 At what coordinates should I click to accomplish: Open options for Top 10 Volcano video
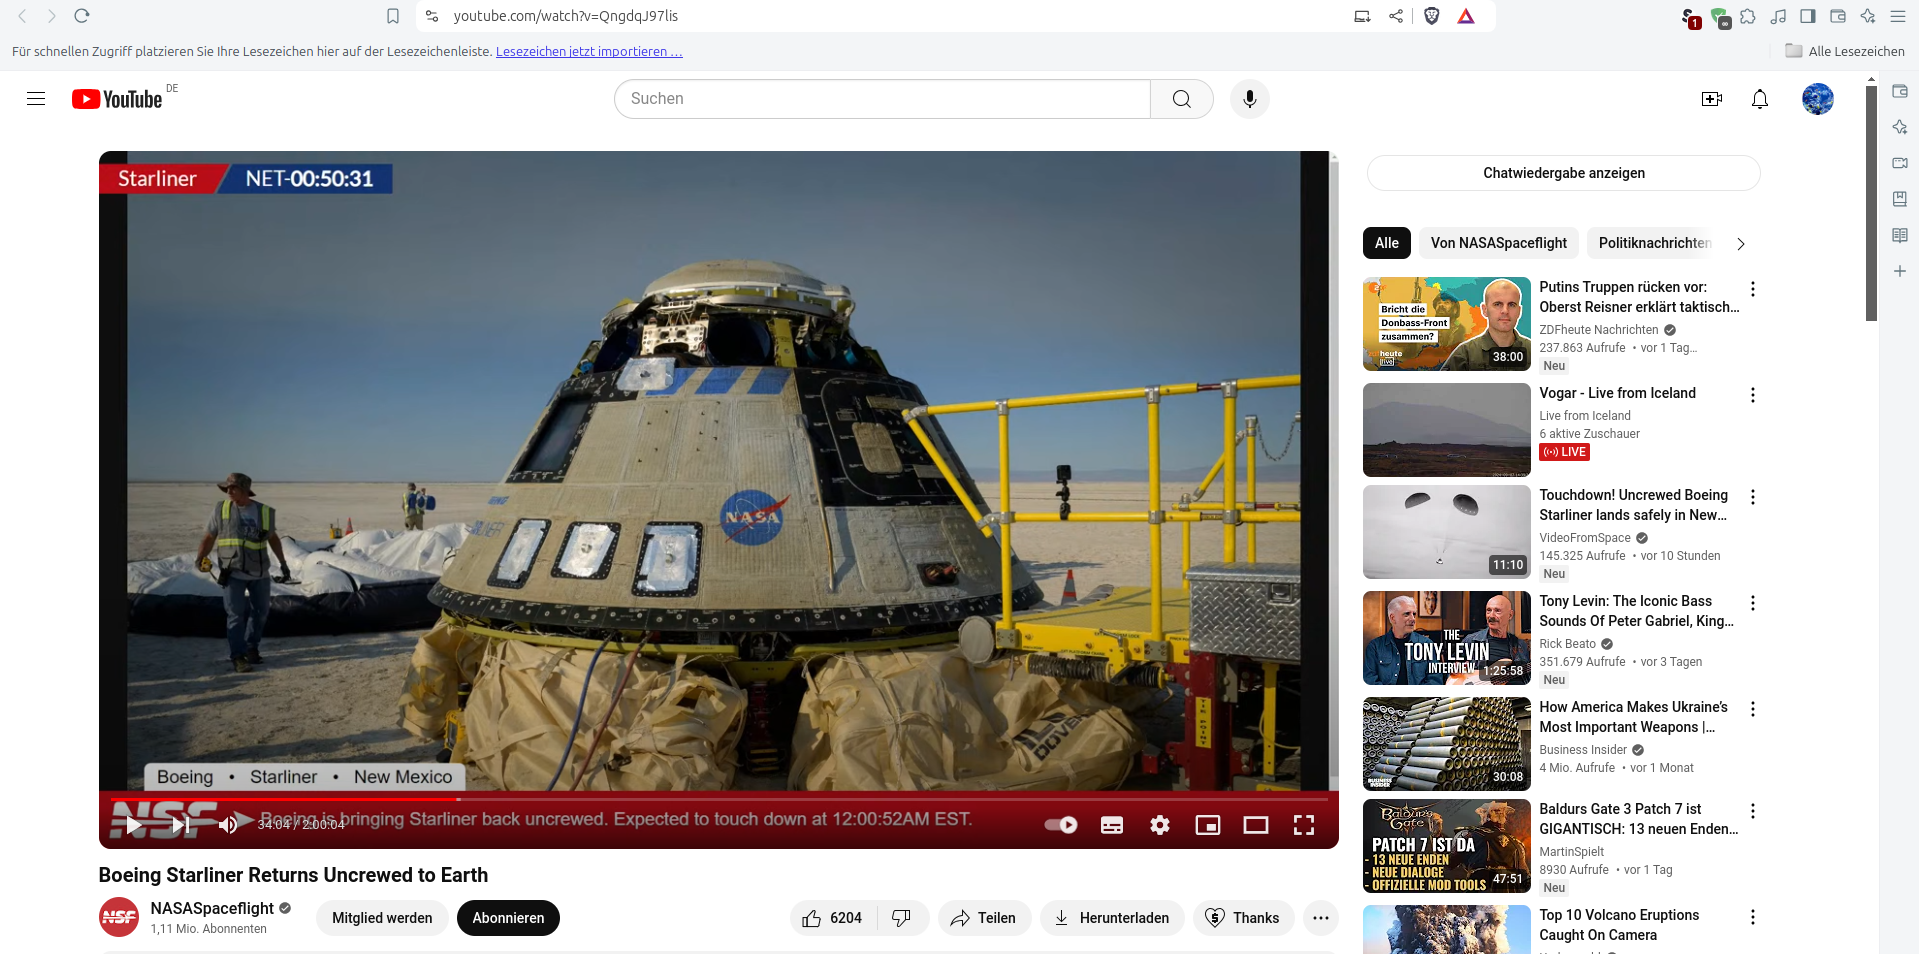coord(1753,917)
